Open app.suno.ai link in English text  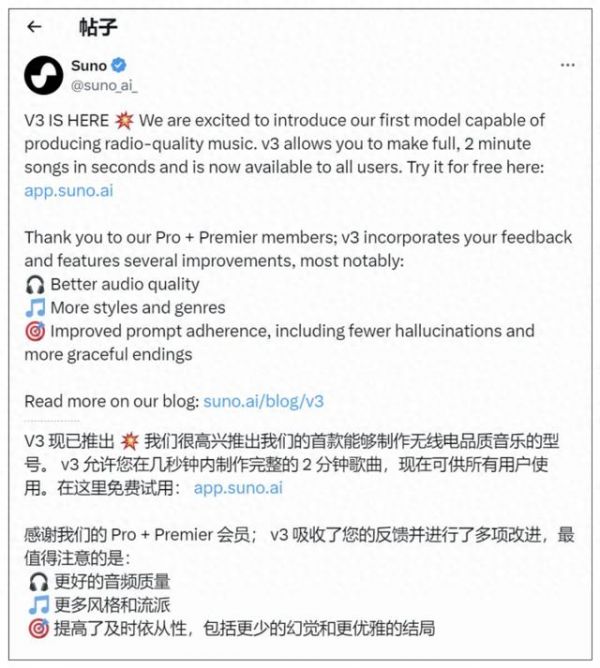coord(69,190)
